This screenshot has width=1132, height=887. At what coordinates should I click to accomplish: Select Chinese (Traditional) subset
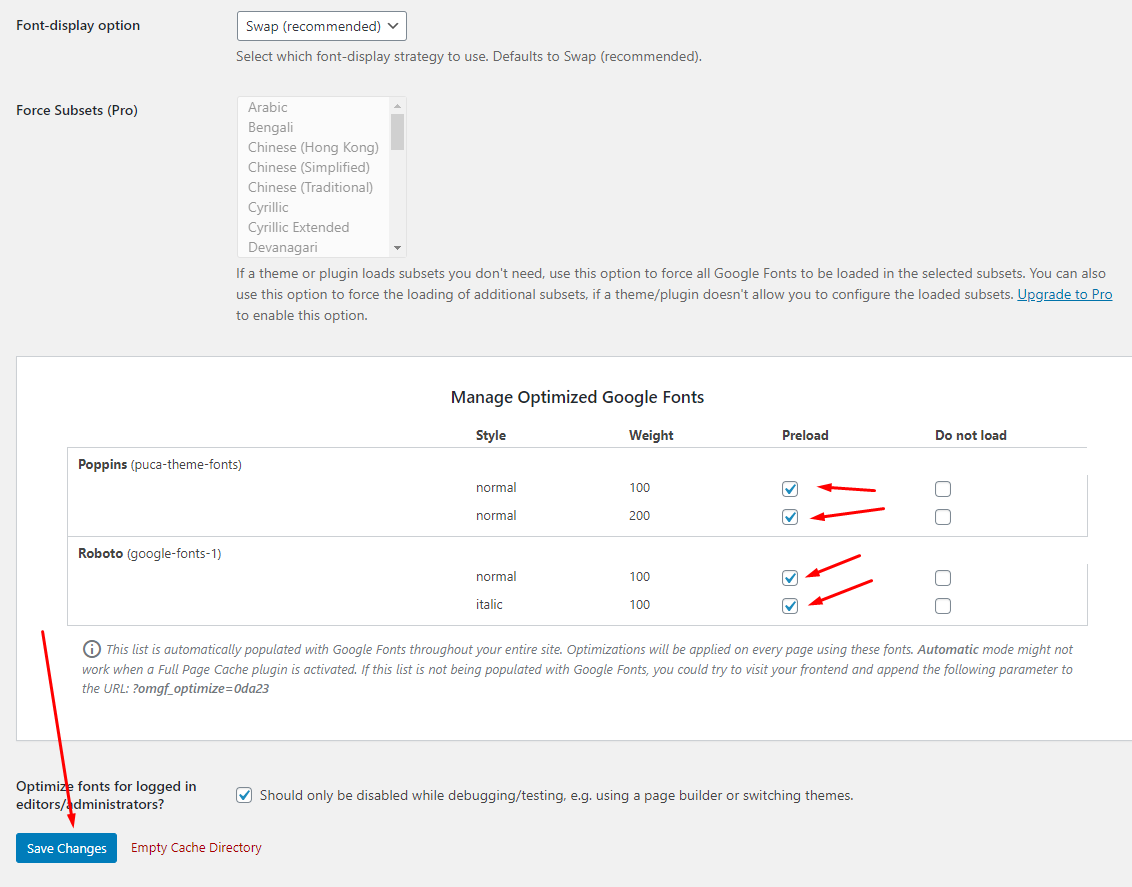(x=313, y=188)
